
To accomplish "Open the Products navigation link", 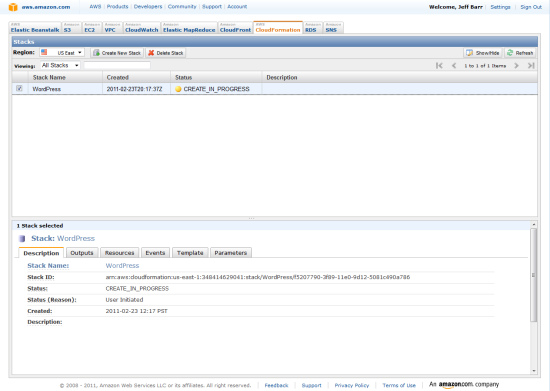I will click(118, 7).
